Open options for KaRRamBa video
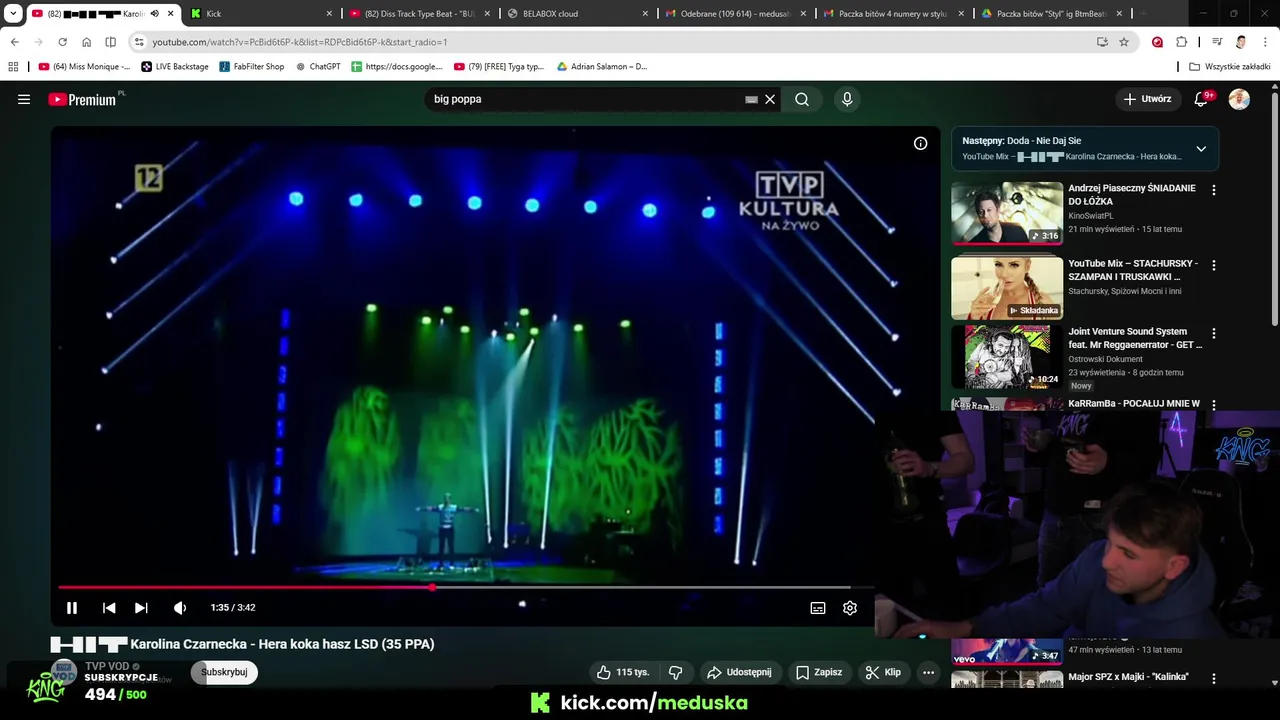This screenshot has height=720, width=1280. pos(1214,405)
